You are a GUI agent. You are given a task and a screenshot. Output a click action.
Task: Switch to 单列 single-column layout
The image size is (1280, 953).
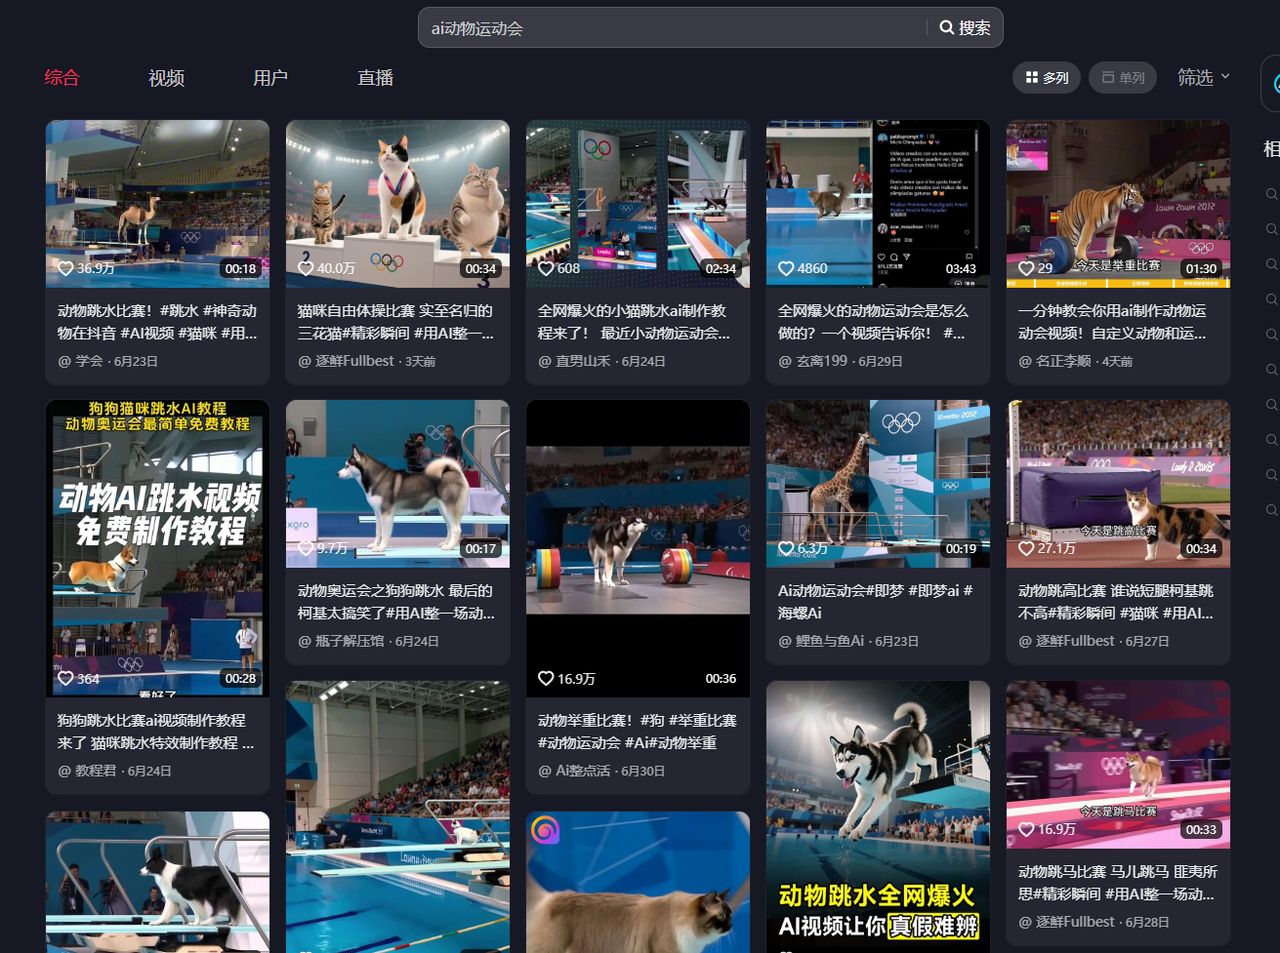(x=1123, y=77)
